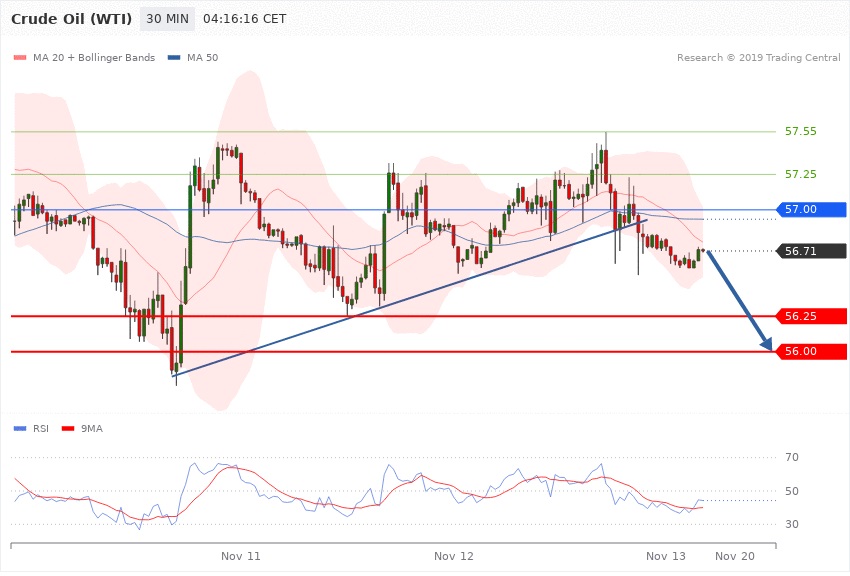Viewport: 850px width, 576px height.
Task: Toggle the MA 20 + Bollinger Bands legend
Action: click(86, 58)
